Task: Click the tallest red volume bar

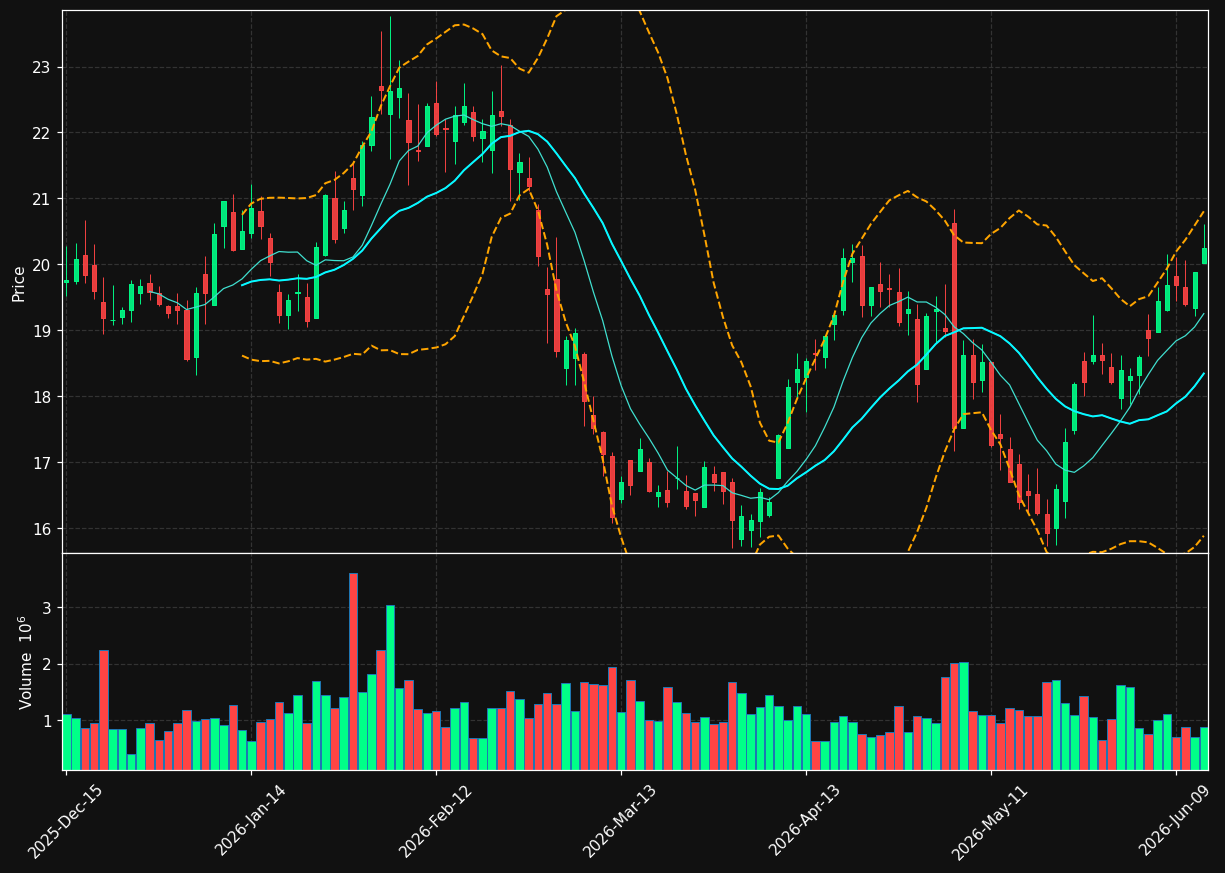Action: point(353,671)
